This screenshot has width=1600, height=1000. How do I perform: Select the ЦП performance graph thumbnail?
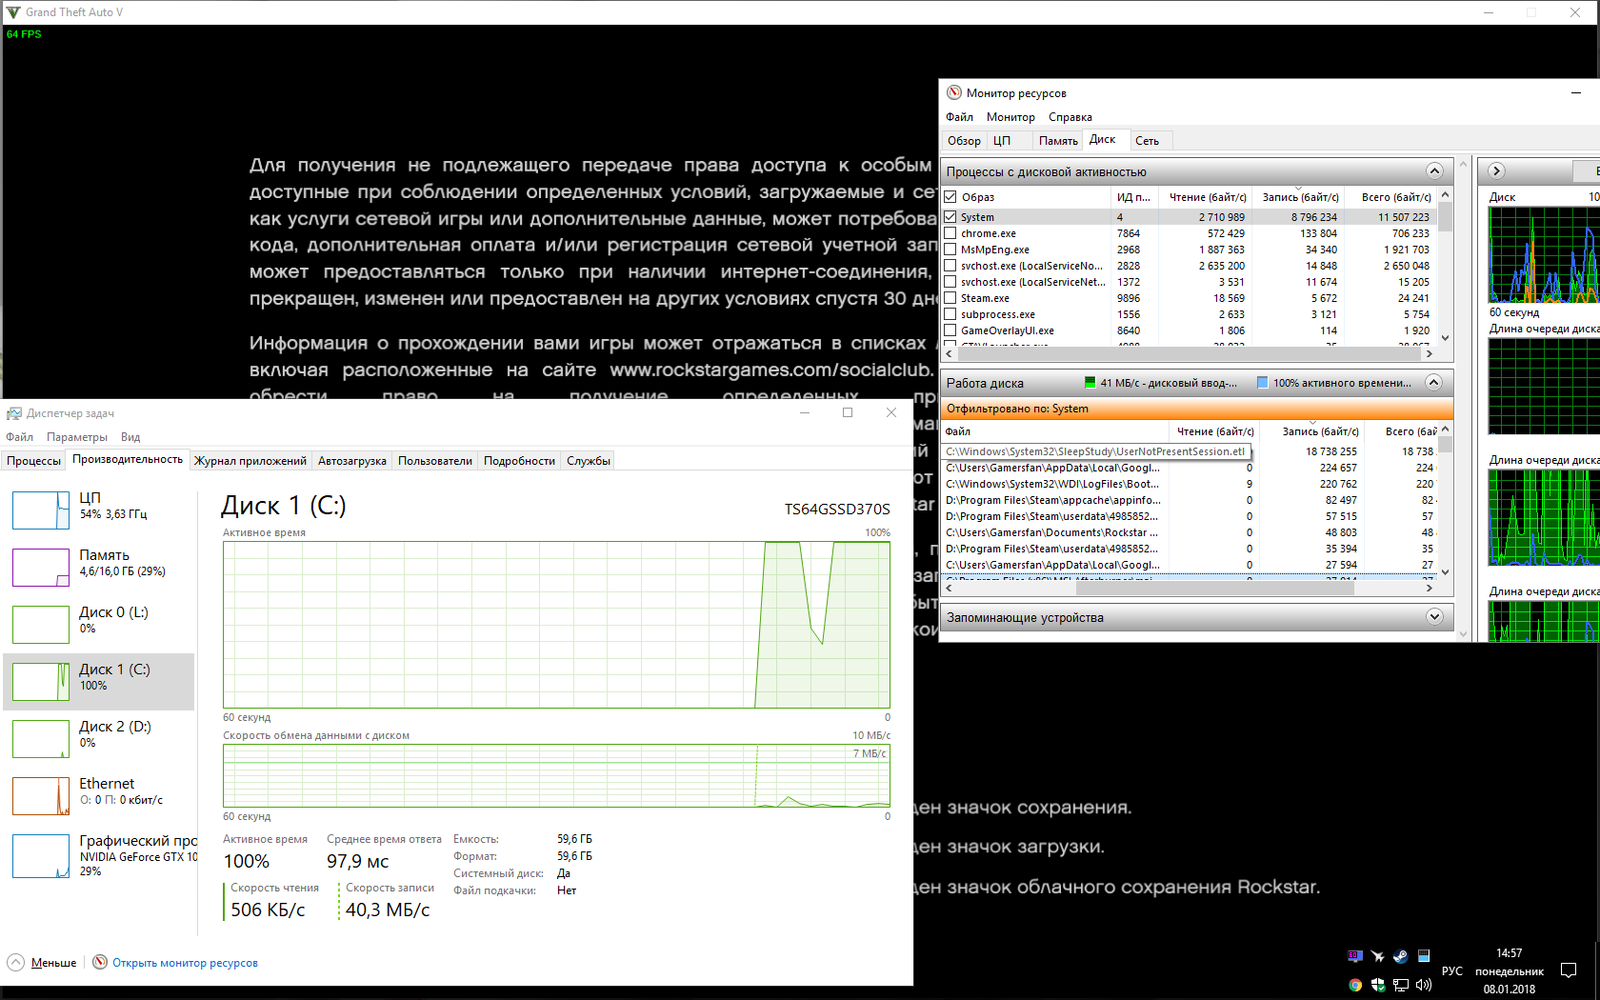[40, 510]
